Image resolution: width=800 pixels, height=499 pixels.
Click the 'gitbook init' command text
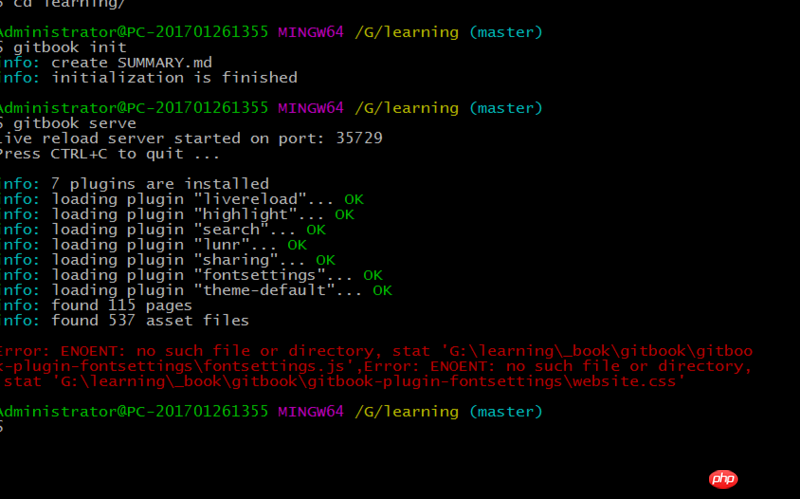(x=70, y=47)
